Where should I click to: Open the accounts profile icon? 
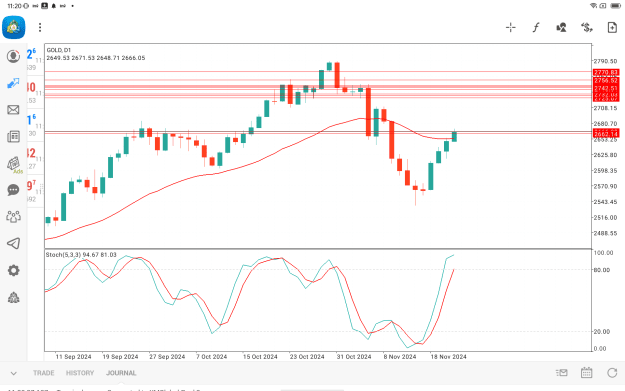13,56
